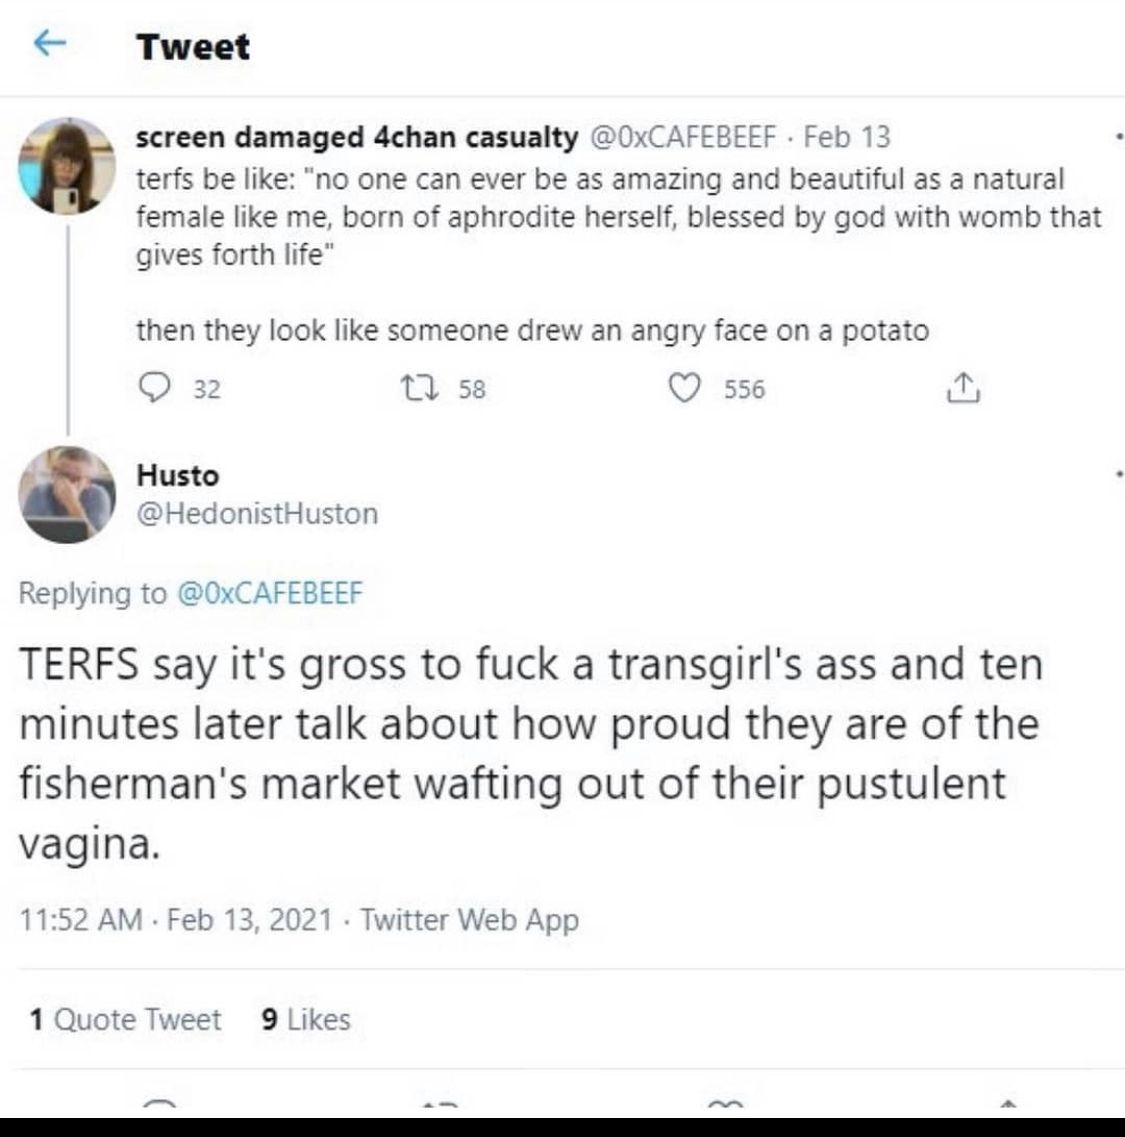This screenshot has height=1137, width=1125.
Task: Click the reply icon showing 32 replies
Action: pyautogui.click(x=155, y=388)
